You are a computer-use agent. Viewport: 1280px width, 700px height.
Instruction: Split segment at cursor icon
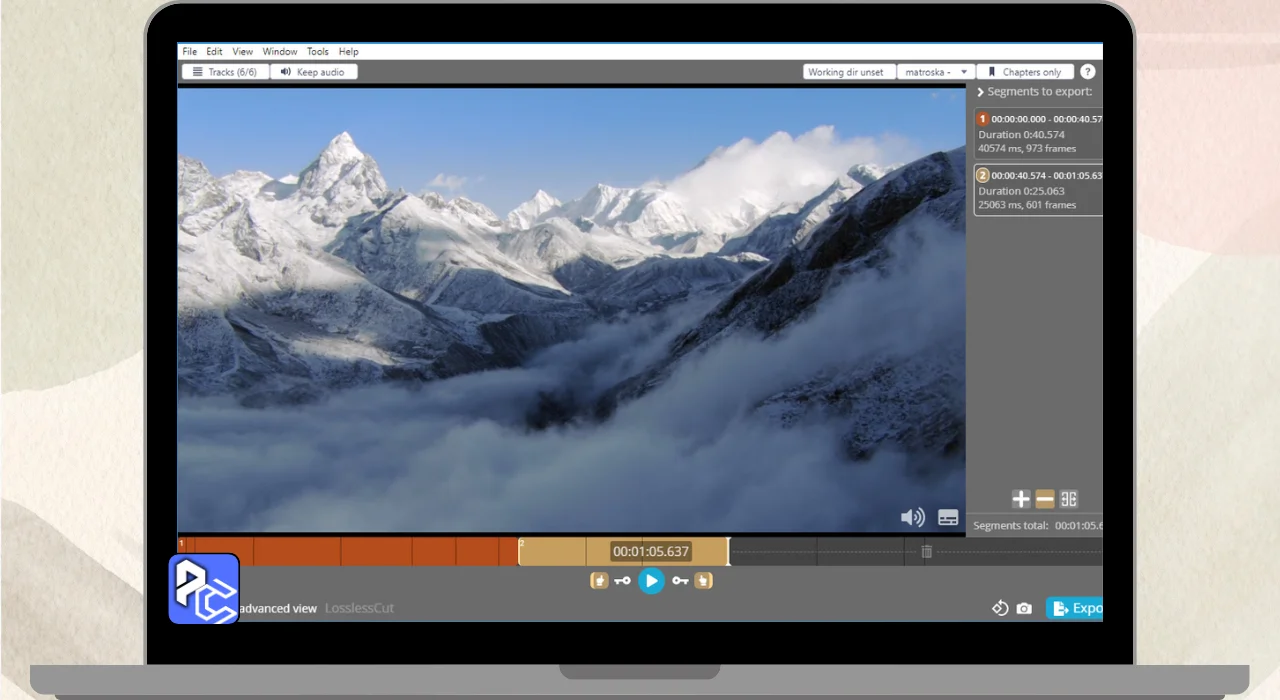(x=1069, y=499)
